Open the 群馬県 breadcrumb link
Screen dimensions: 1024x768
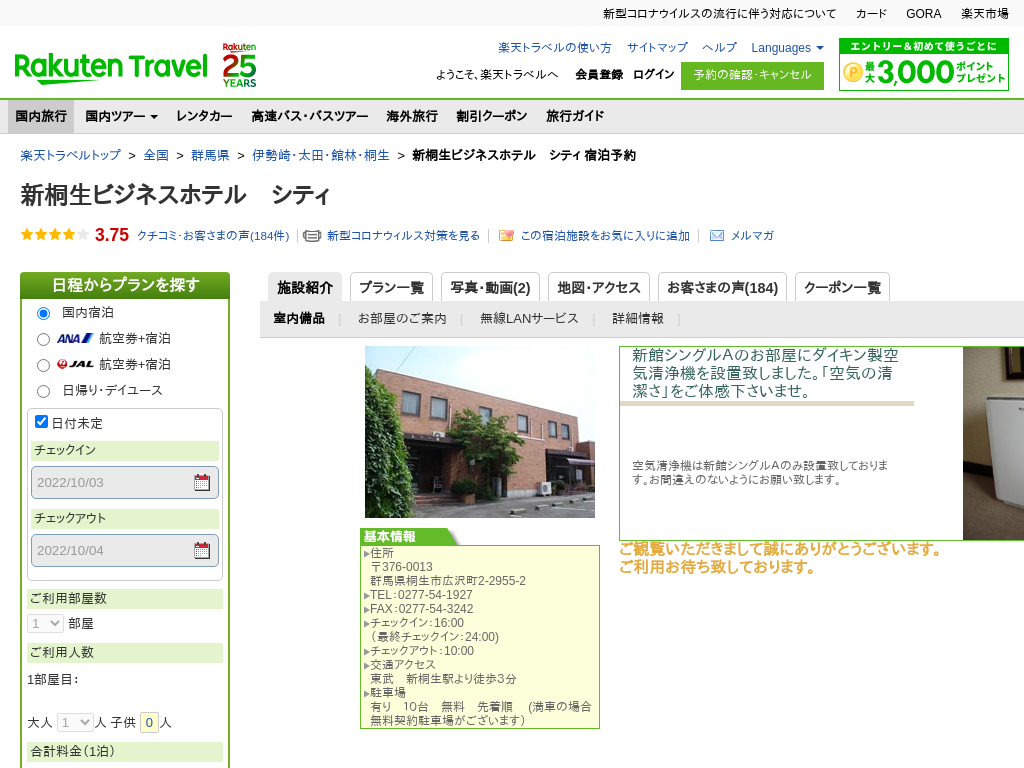pyautogui.click(x=210, y=156)
